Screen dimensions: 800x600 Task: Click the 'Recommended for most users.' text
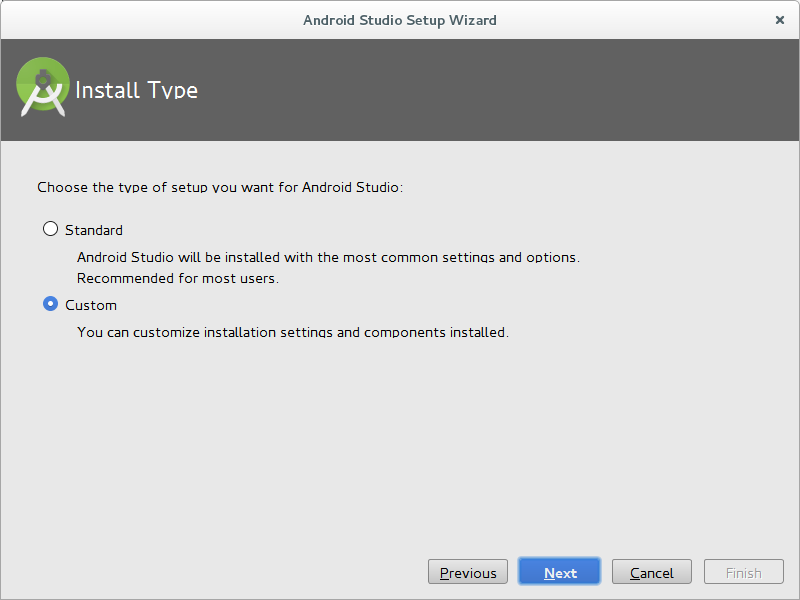coord(178,279)
